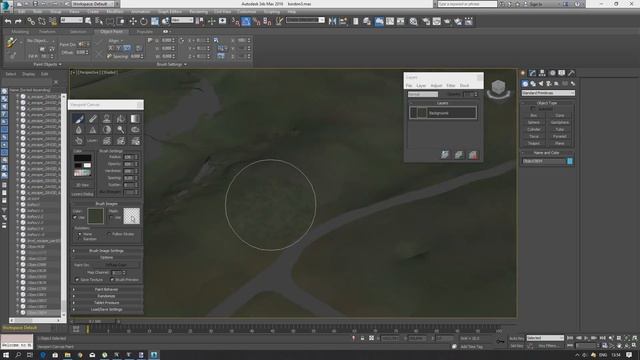The width and height of the screenshot is (640, 360).
Task: Switch to the Object Paint ribbon tab
Action: (x=111, y=31)
